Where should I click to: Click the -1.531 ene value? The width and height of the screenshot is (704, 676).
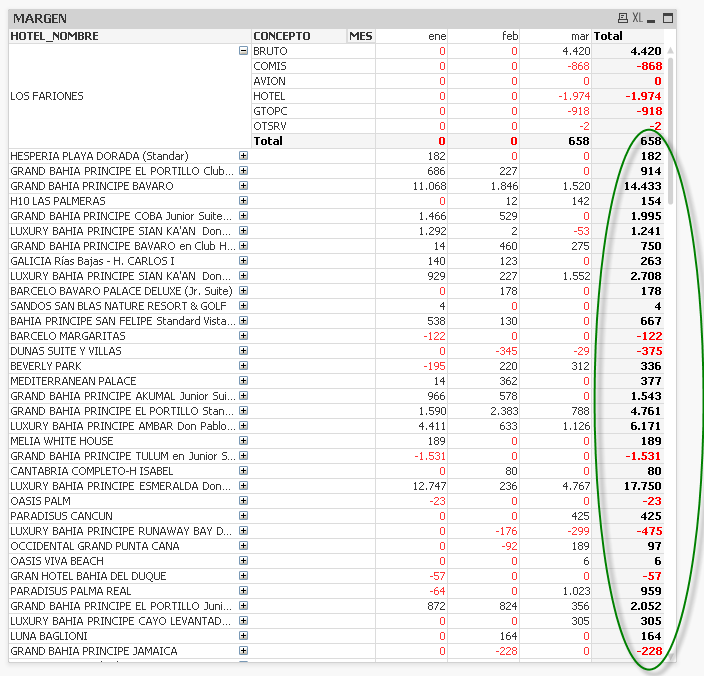tap(430, 456)
